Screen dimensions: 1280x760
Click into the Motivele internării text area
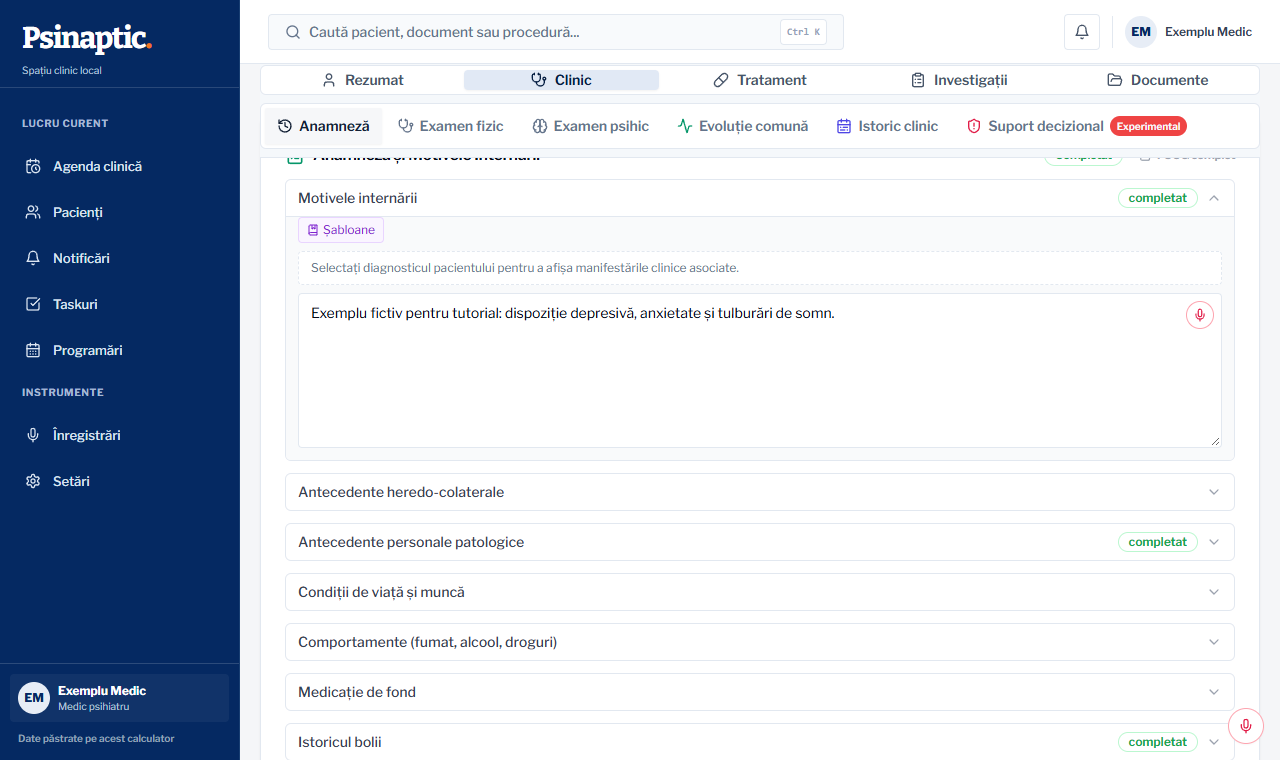pos(760,370)
